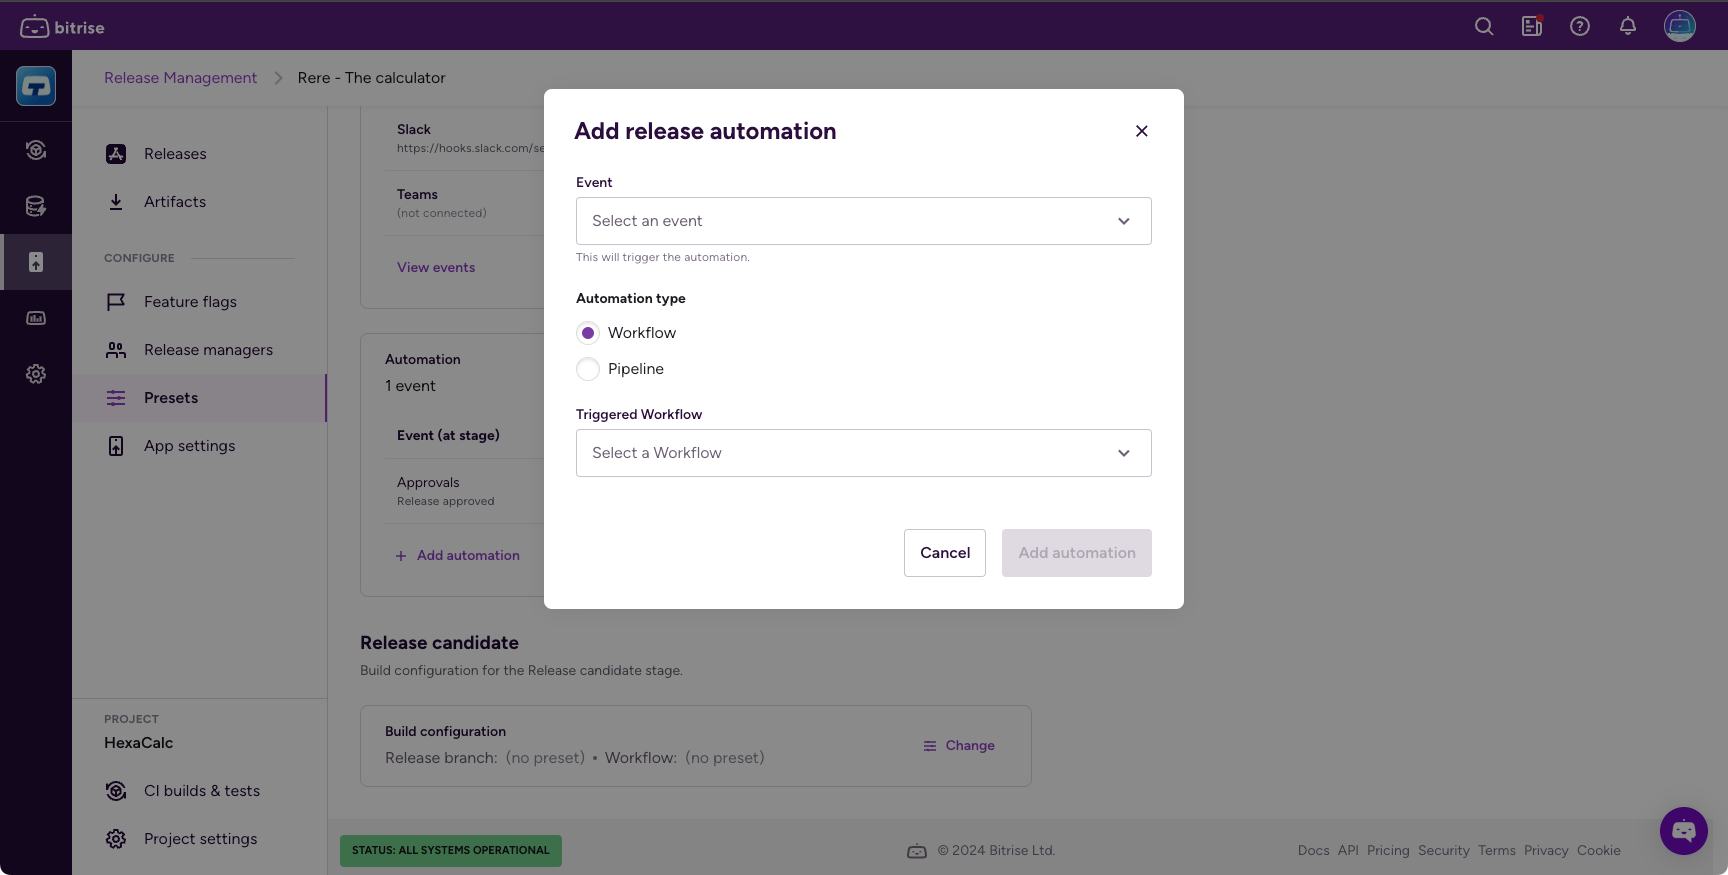Open build cache database icon in left rail
The height and width of the screenshot is (875, 1728).
tap(36, 206)
